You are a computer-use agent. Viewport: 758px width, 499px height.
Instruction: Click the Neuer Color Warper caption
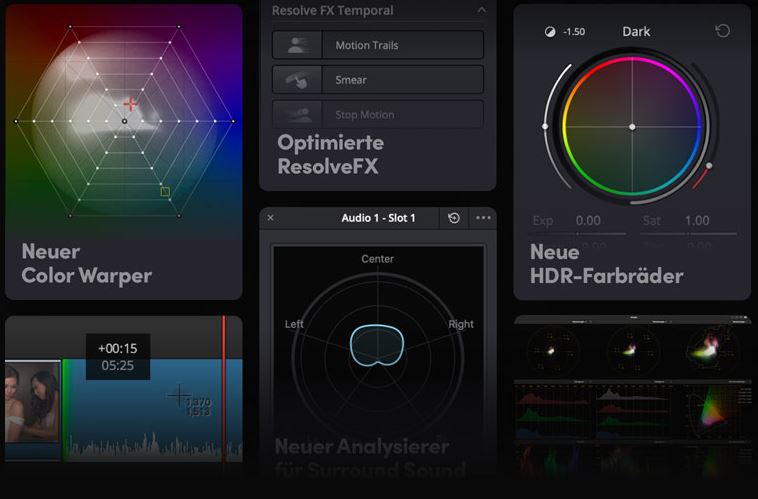click(x=87, y=264)
